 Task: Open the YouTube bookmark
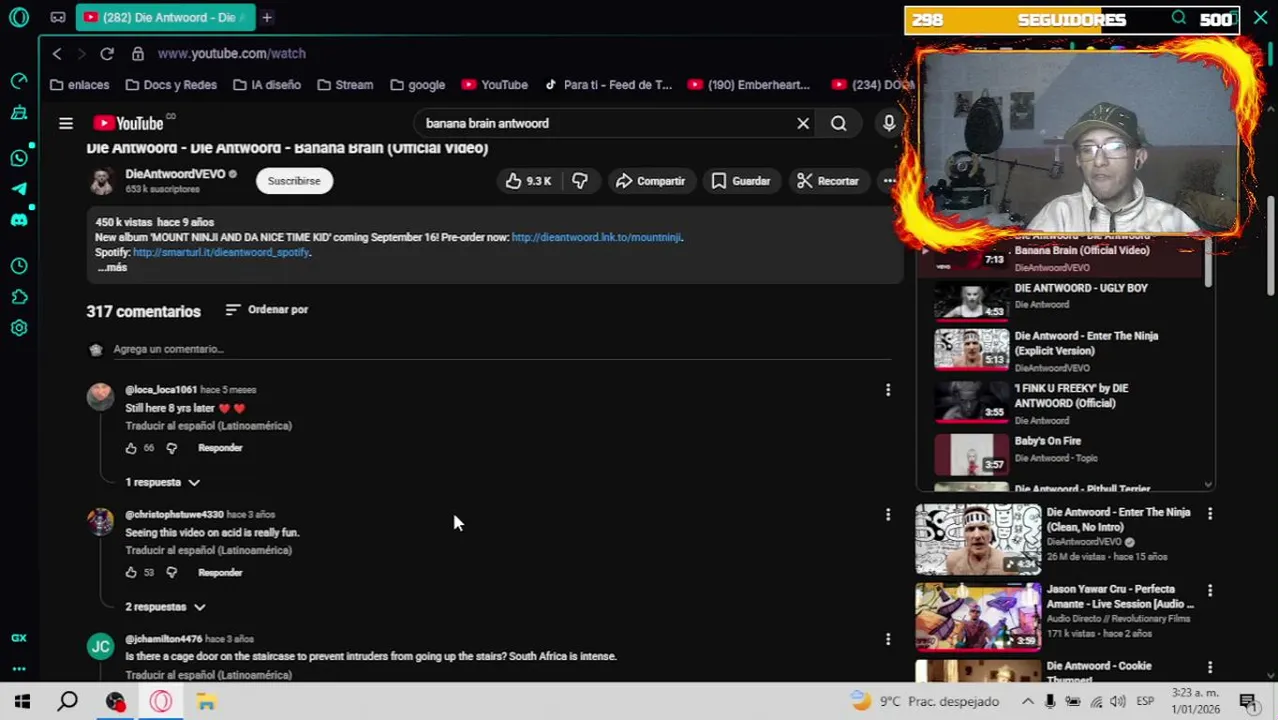pos(494,85)
